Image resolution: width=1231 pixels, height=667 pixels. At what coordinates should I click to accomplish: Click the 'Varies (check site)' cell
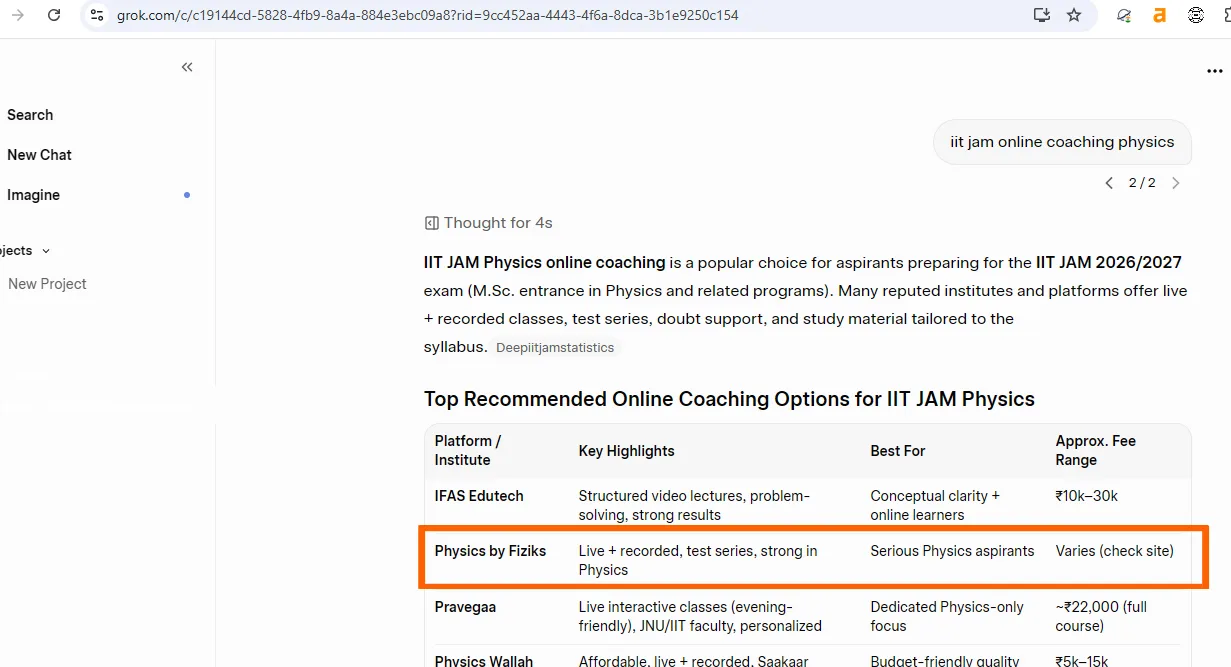[1115, 551]
